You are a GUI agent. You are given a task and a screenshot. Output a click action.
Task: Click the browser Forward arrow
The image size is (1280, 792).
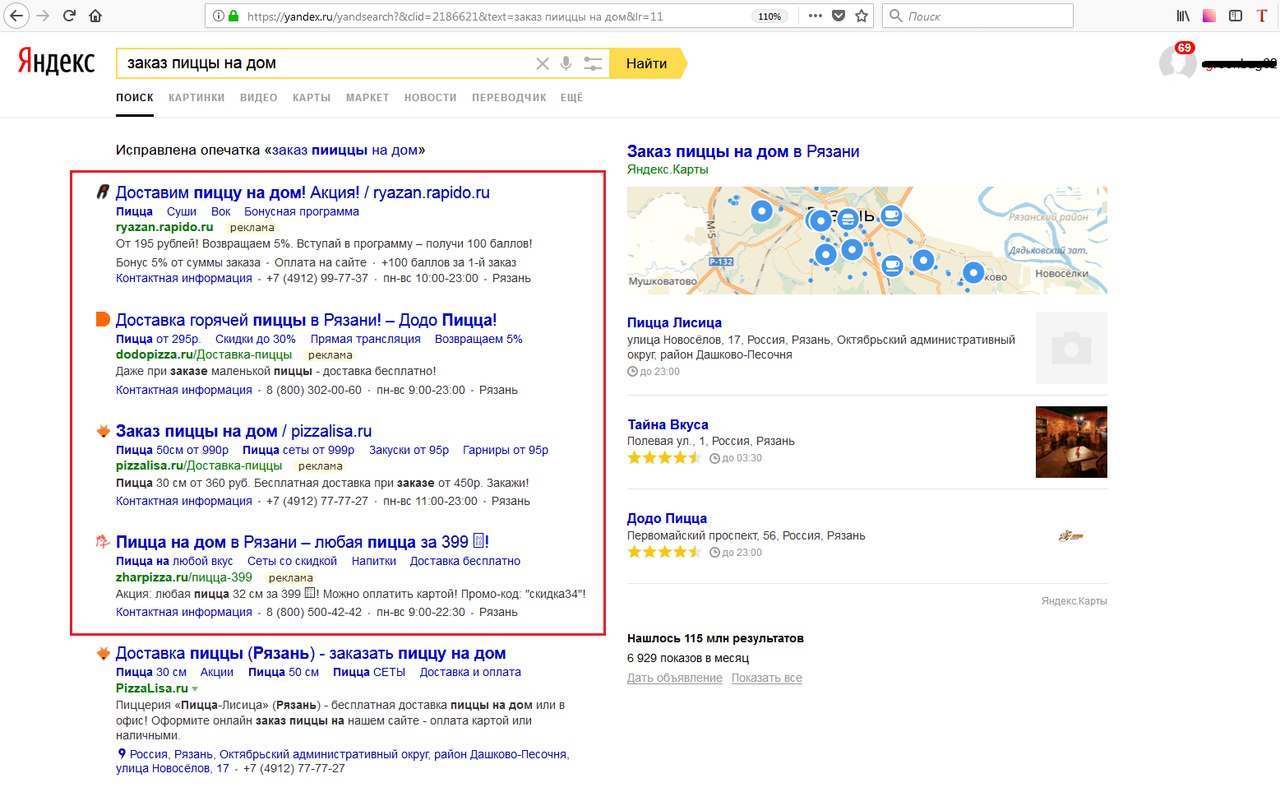tap(42, 16)
